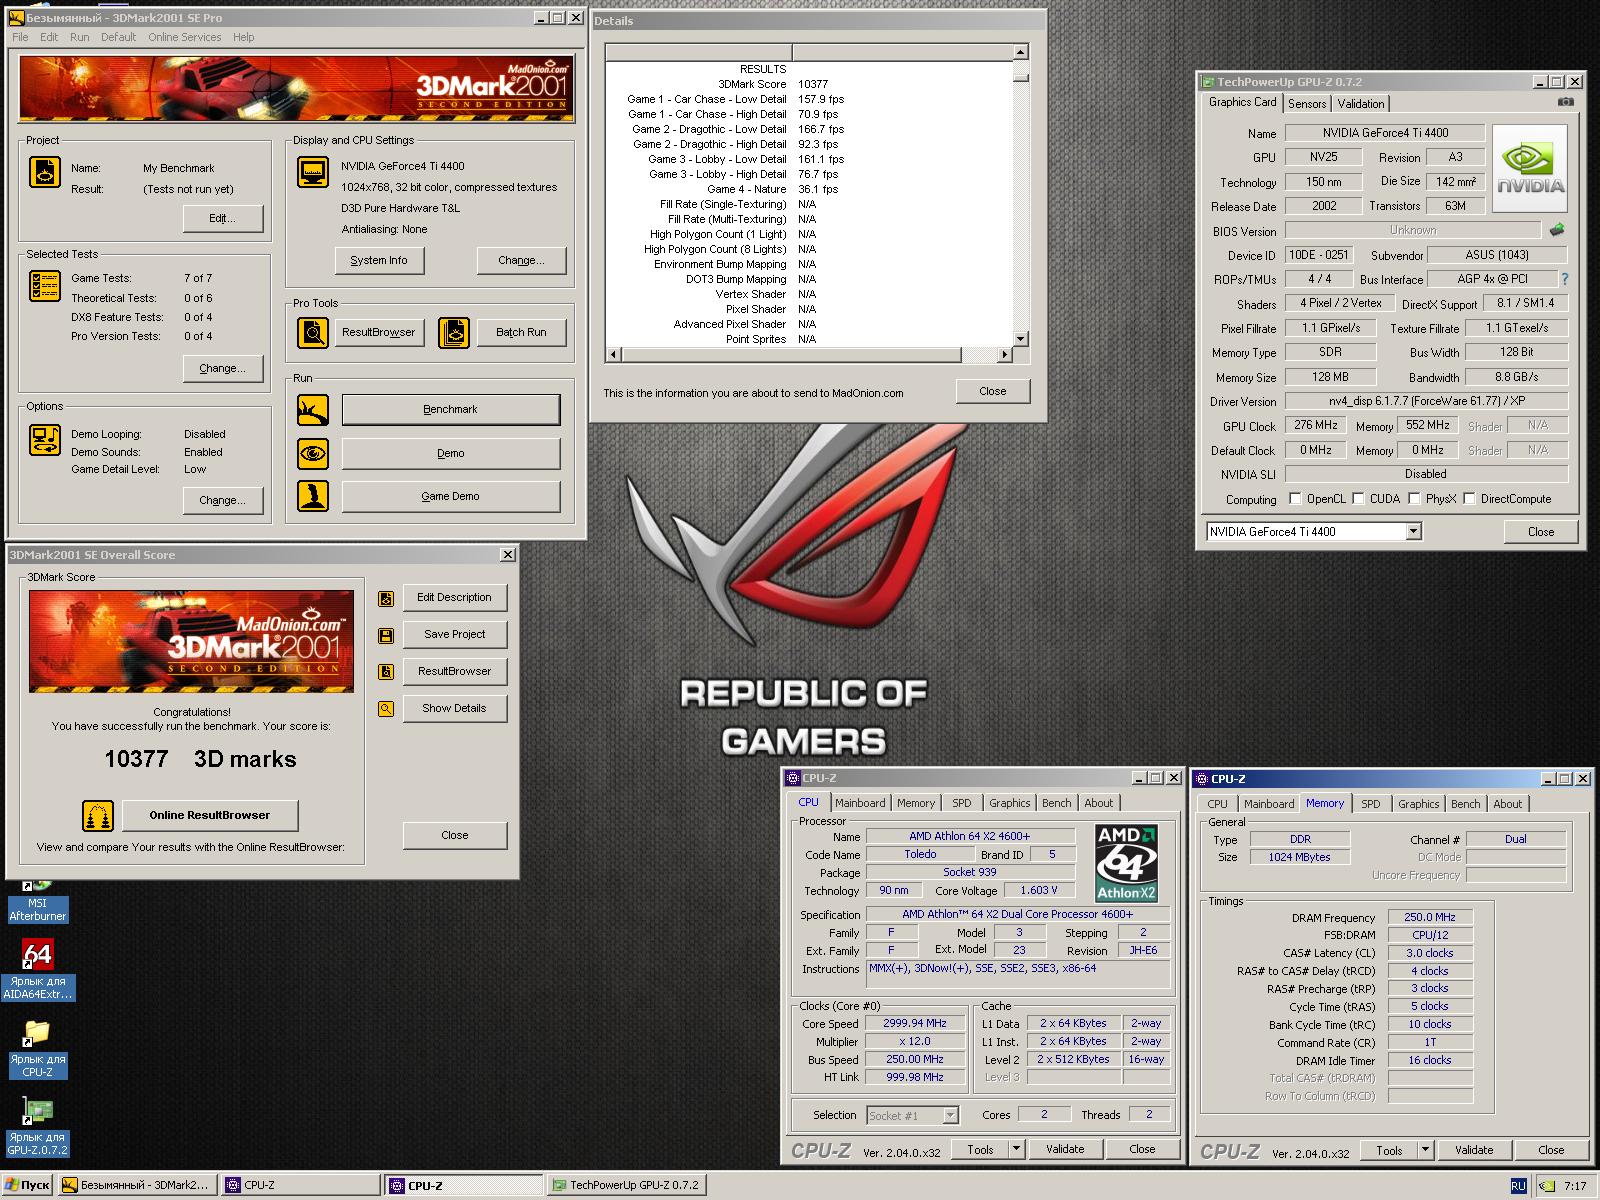Switch to the Validation tab in GPU-Z
This screenshot has height=1200, width=1600.
[x=1361, y=104]
